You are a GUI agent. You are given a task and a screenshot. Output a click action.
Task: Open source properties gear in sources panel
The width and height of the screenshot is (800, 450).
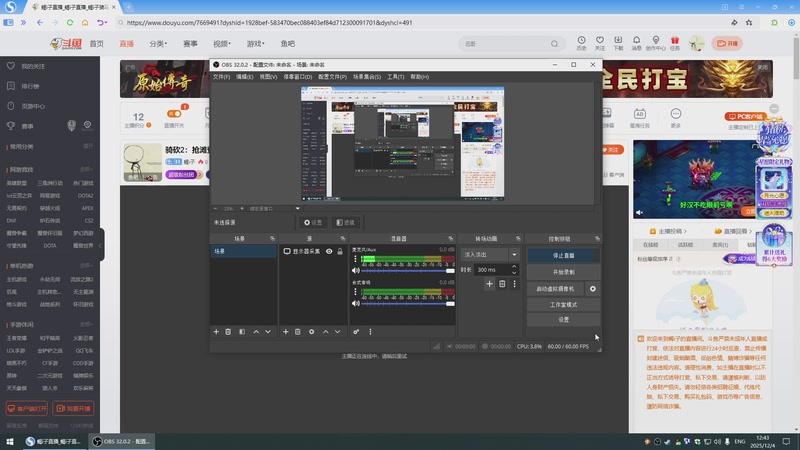click(x=312, y=331)
